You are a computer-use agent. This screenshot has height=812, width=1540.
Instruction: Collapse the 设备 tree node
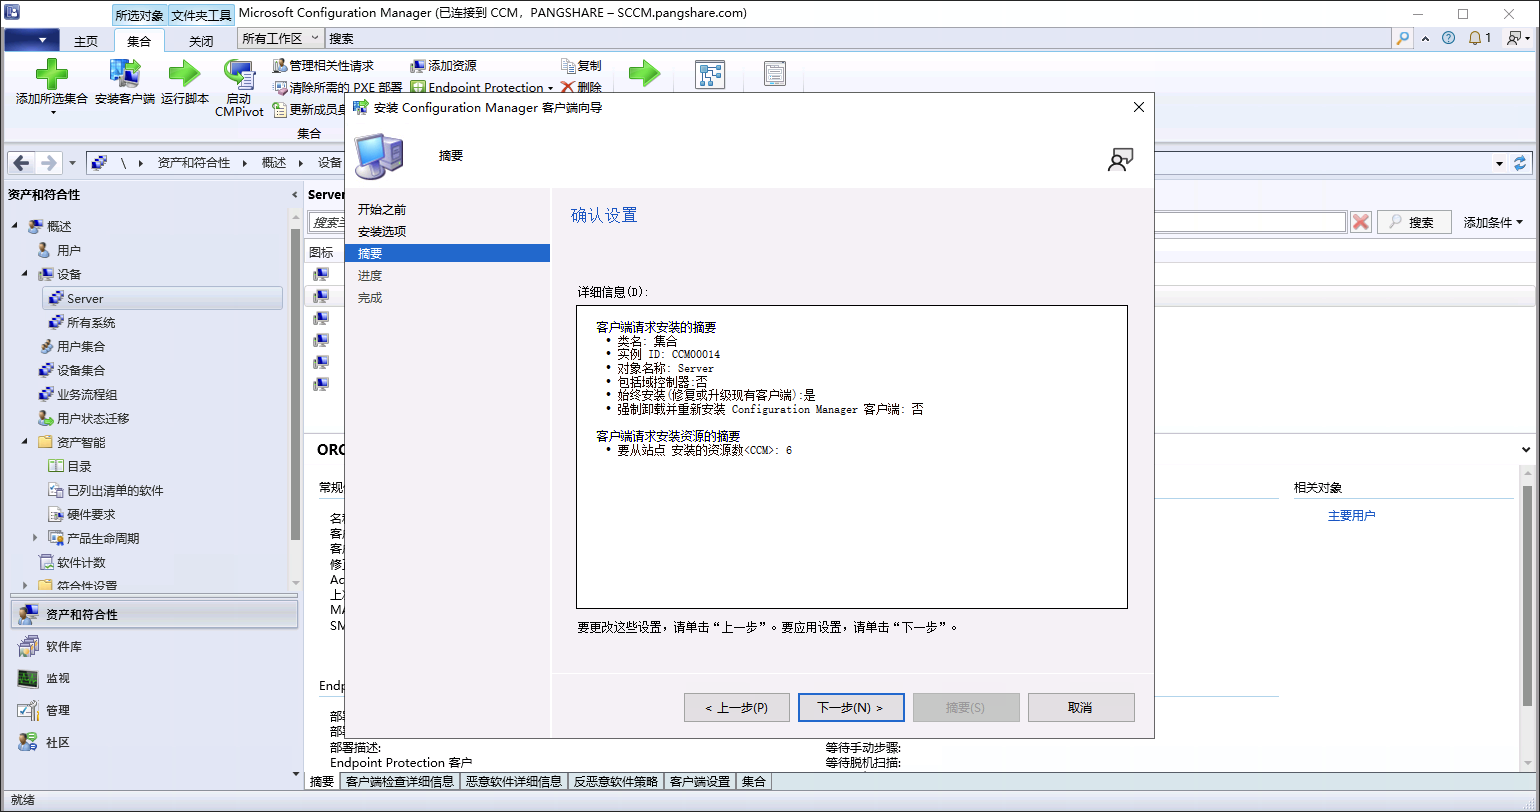(x=25, y=274)
